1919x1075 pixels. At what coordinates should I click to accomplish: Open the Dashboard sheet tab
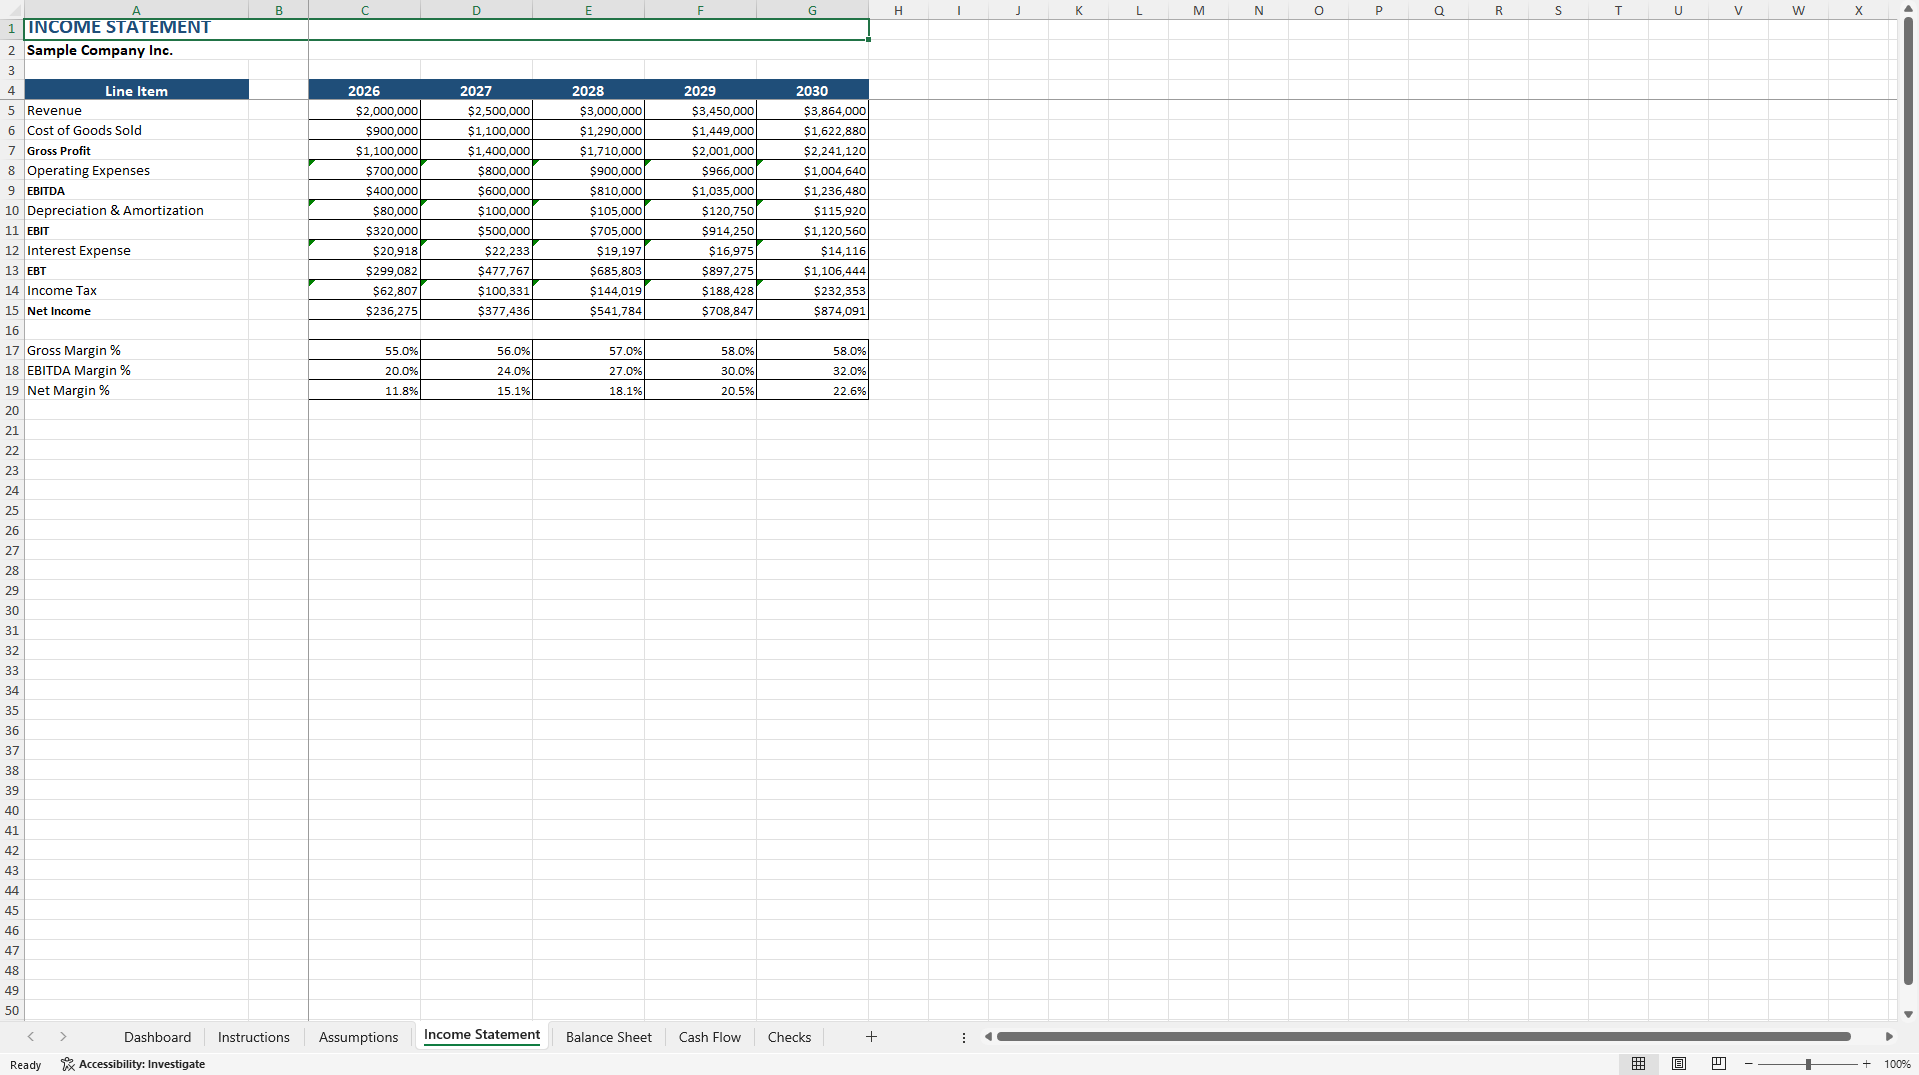[157, 1037]
